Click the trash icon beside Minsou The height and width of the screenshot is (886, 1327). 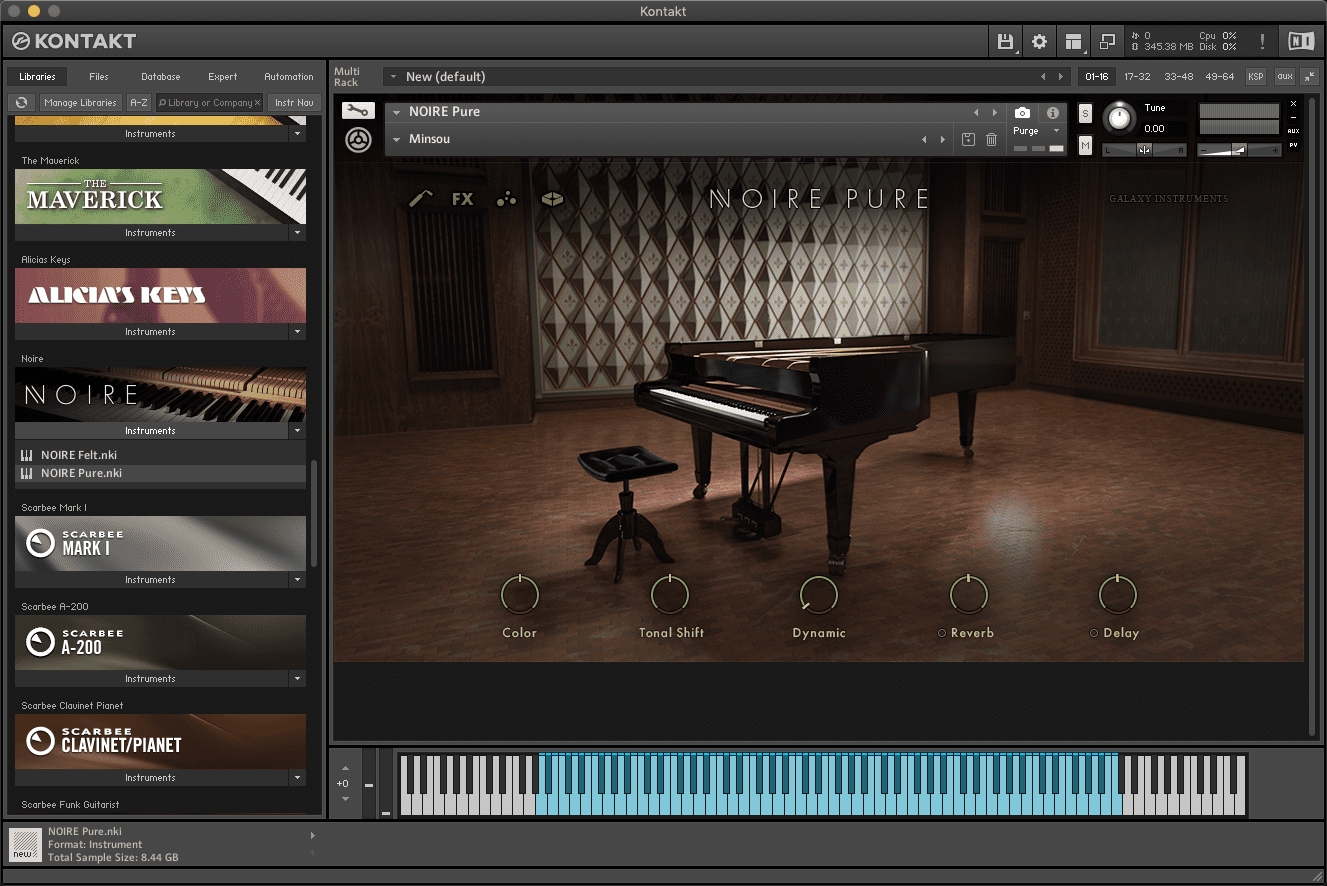[x=991, y=140]
